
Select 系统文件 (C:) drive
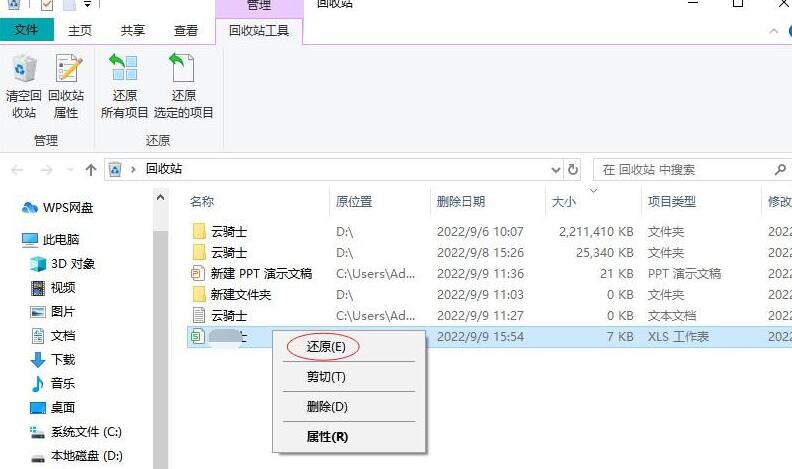click(x=76, y=432)
